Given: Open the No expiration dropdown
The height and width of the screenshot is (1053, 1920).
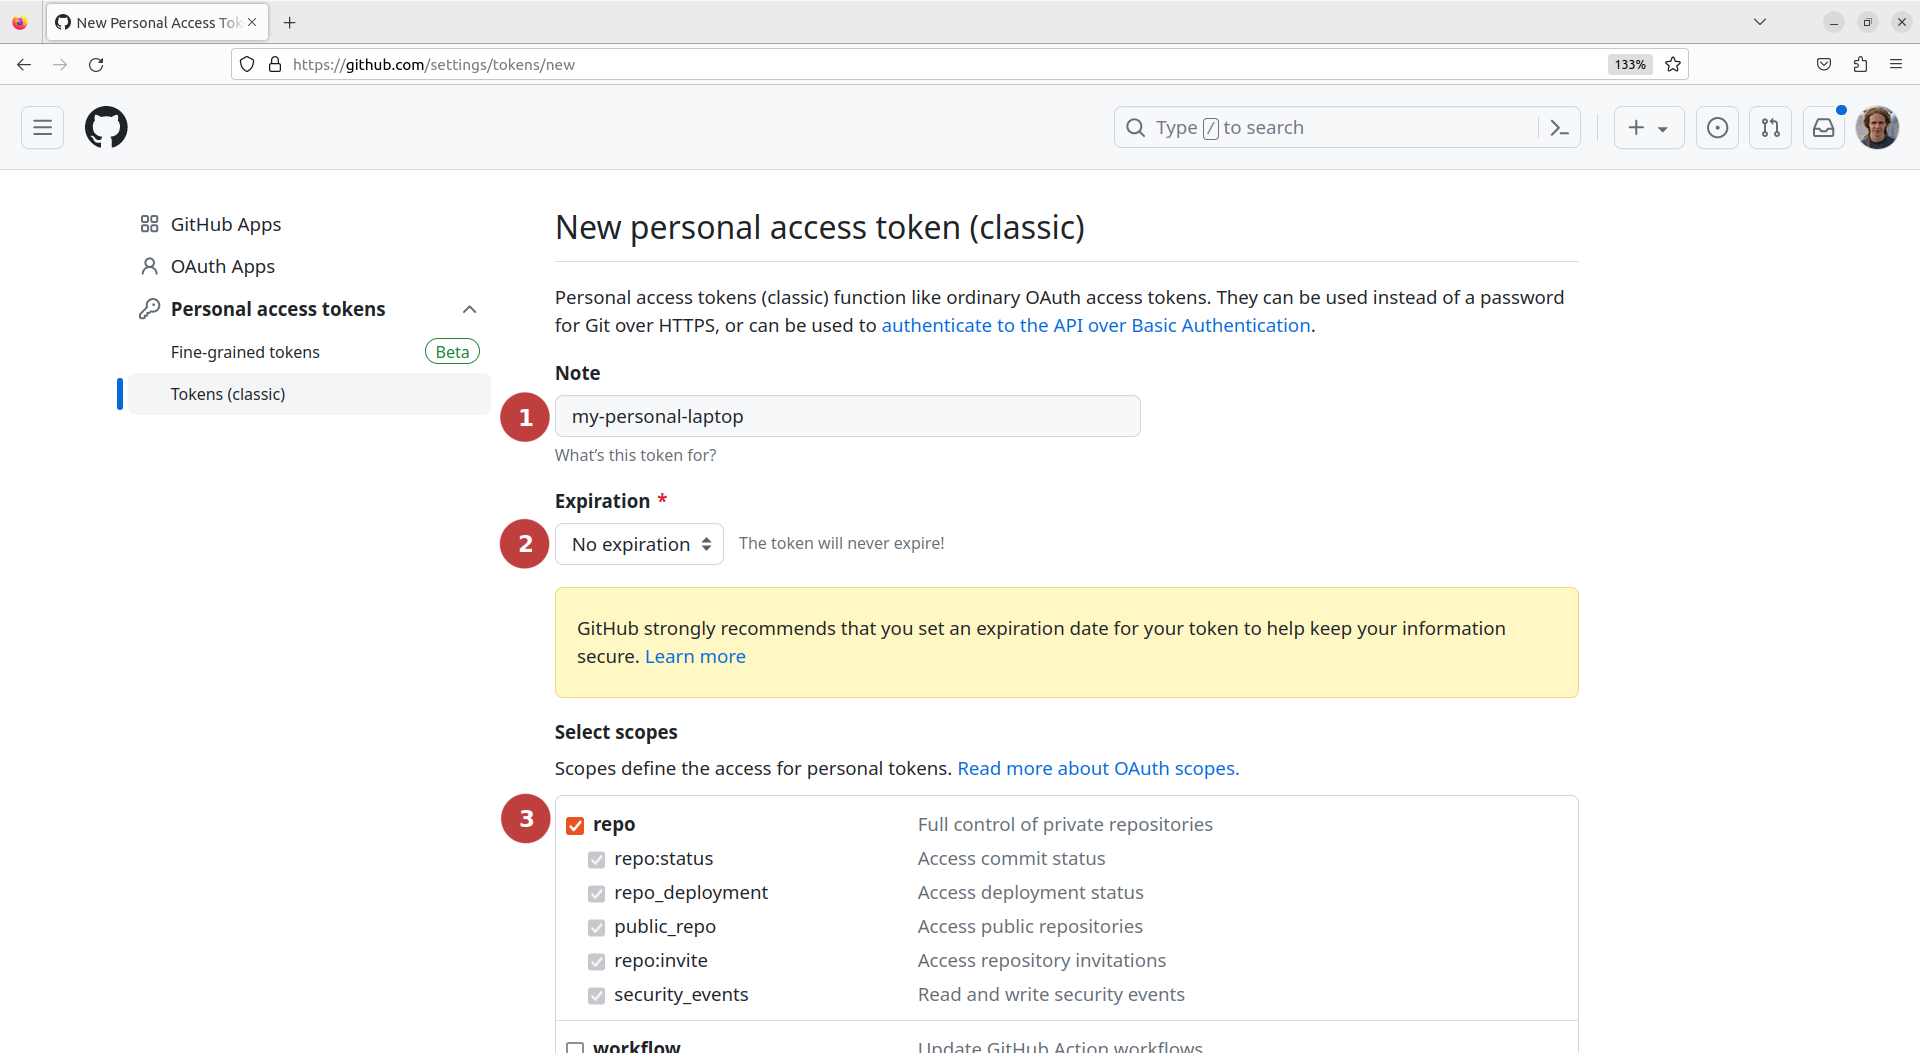Looking at the screenshot, I should click(639, 544).
